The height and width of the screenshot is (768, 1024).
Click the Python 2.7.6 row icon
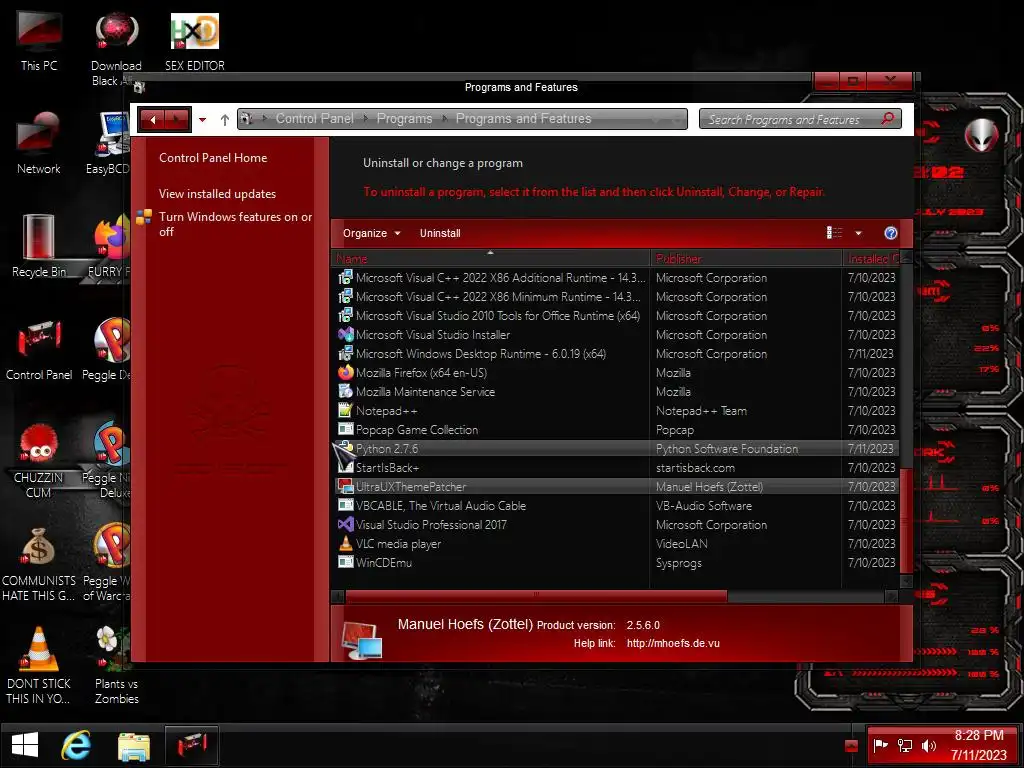coord(345,448)
